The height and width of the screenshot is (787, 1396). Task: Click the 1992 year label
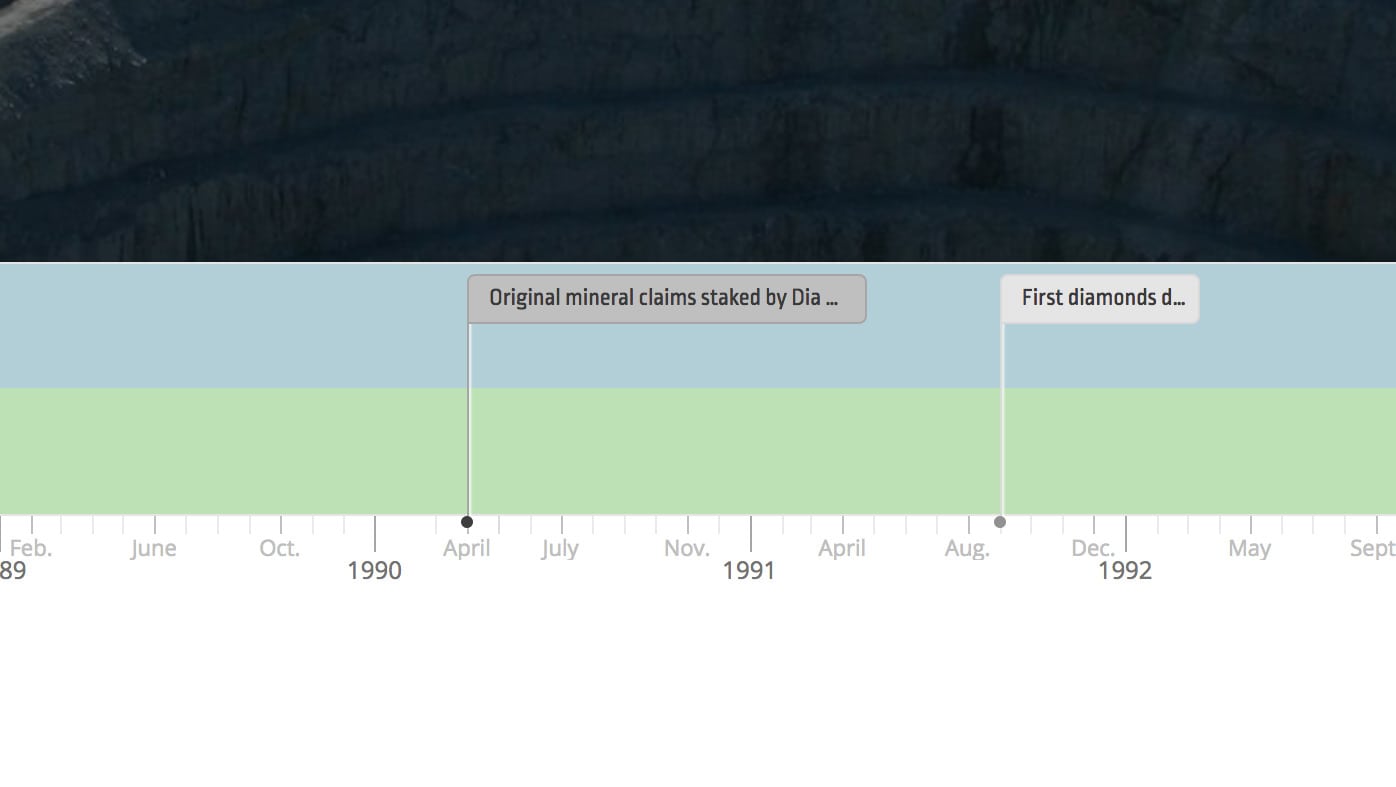pos(1125,570)
